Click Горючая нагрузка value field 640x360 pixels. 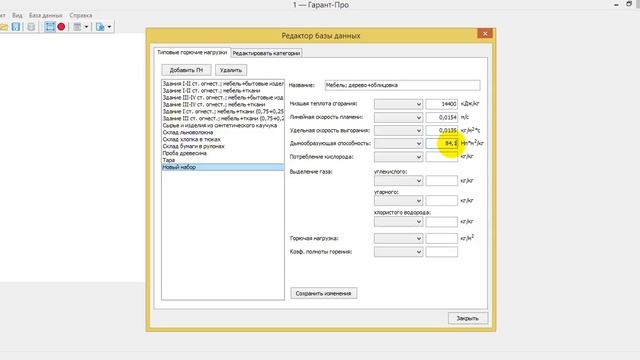click(x=442, y=238)
